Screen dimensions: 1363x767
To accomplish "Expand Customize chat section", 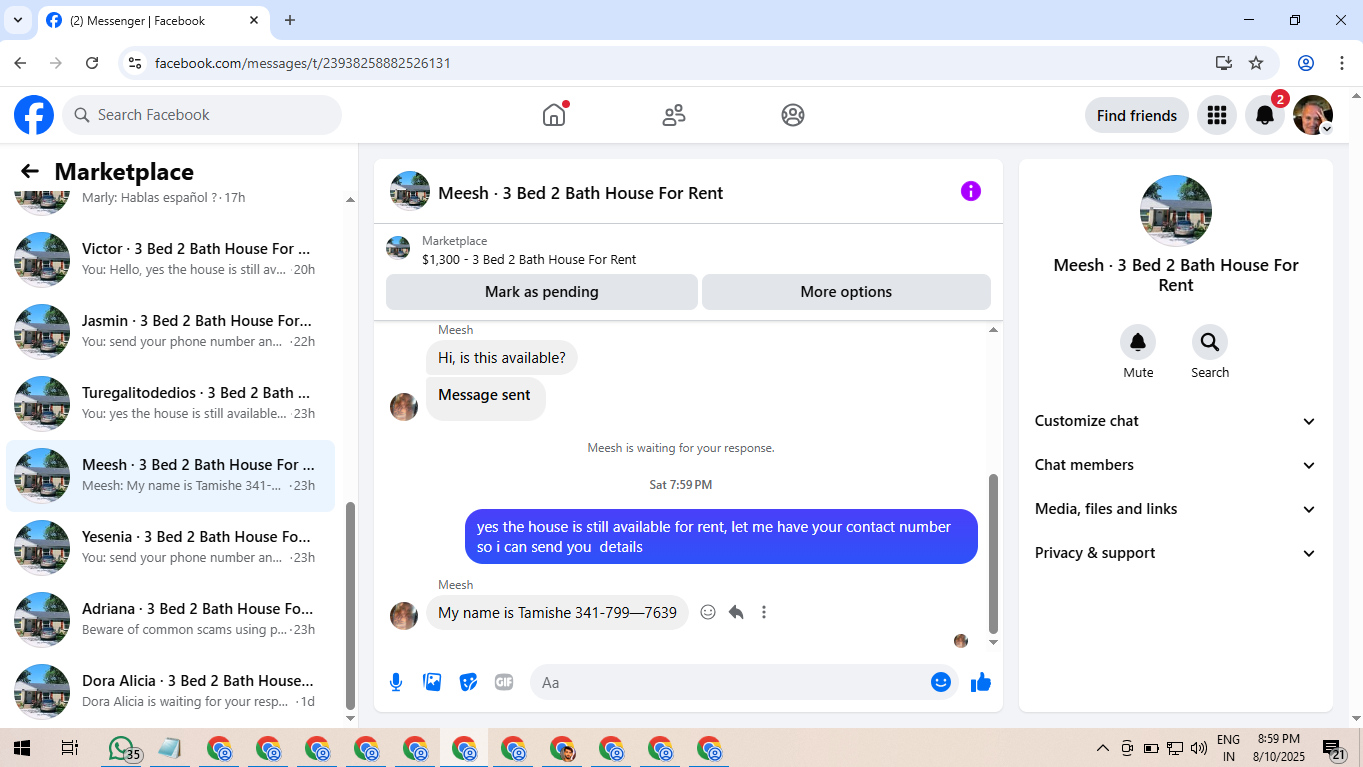I will [x=1176, y=421].
